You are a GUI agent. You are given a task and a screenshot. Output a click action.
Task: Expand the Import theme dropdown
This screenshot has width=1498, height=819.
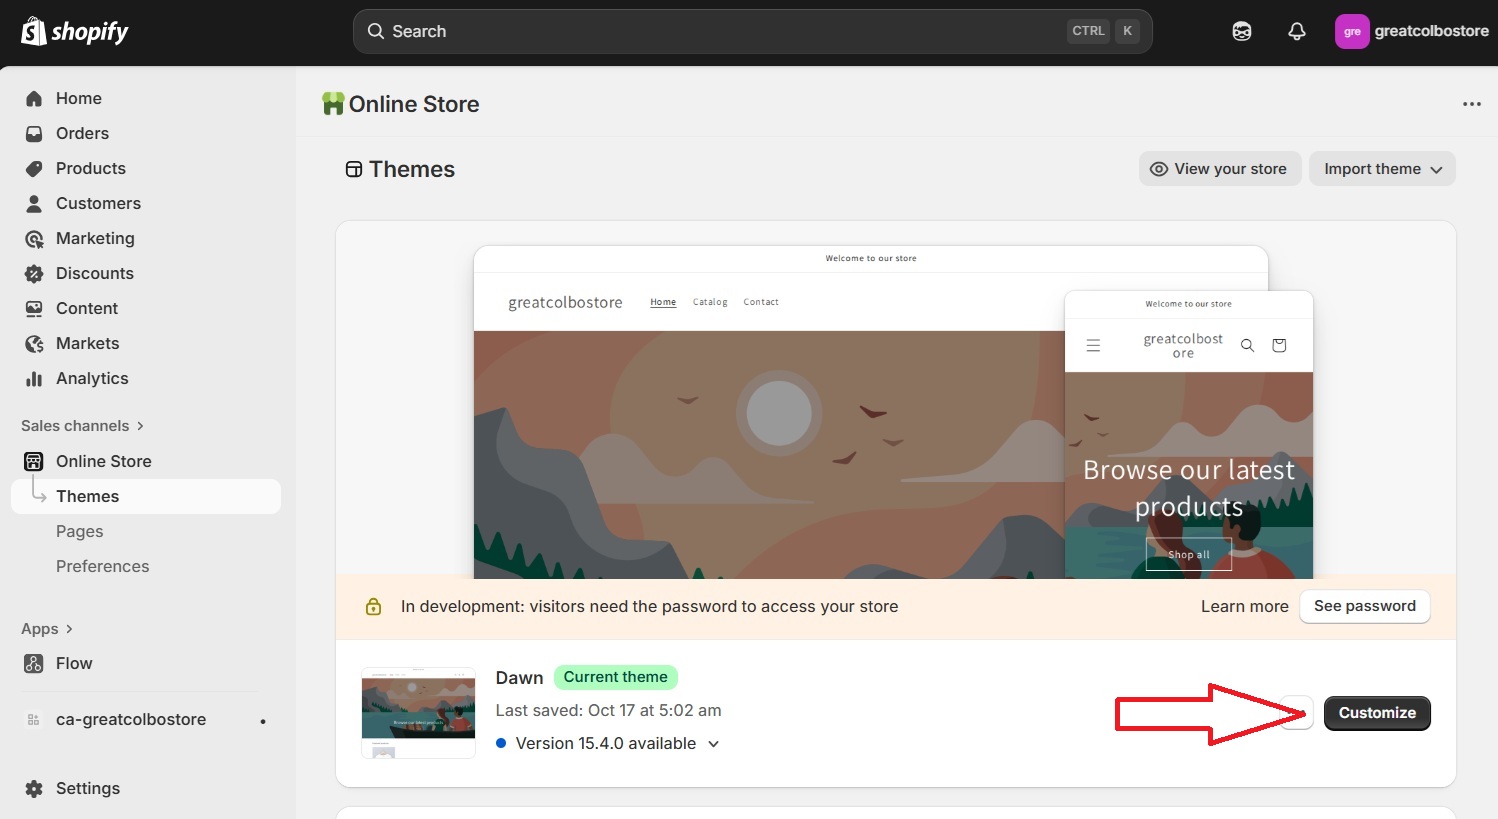1381,169
